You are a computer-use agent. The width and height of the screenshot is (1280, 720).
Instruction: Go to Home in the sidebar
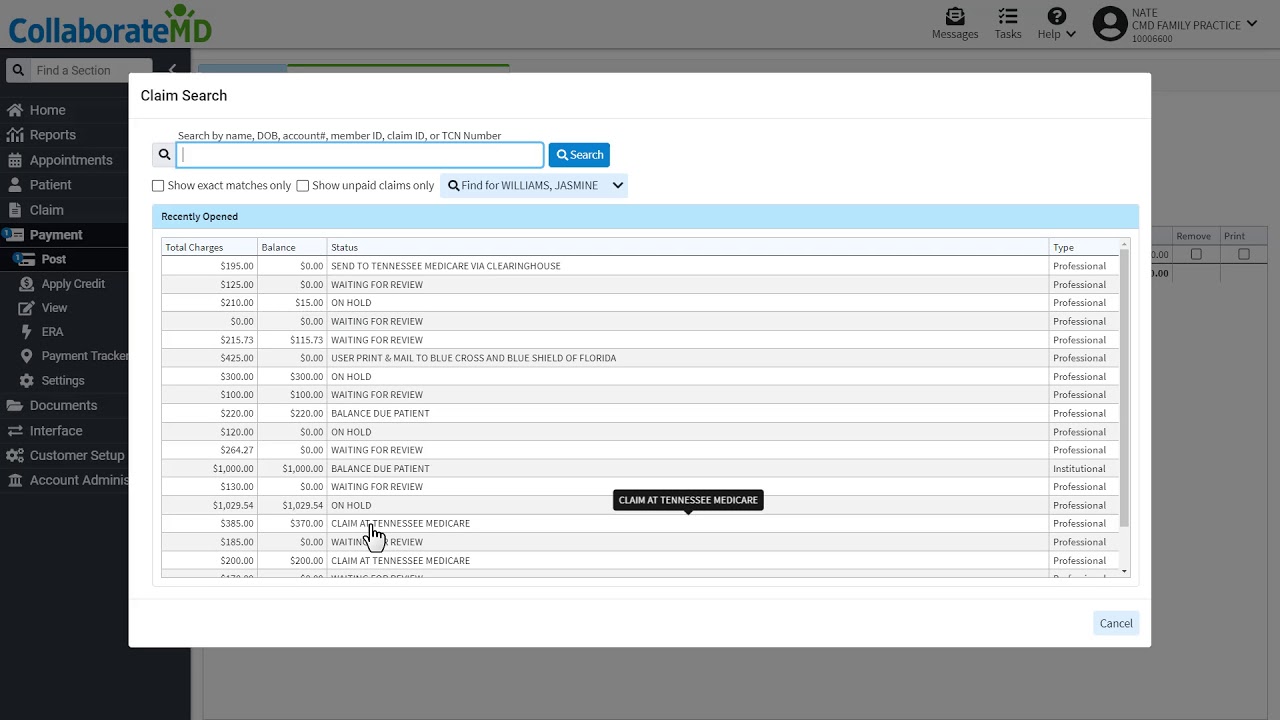[47, 110]
